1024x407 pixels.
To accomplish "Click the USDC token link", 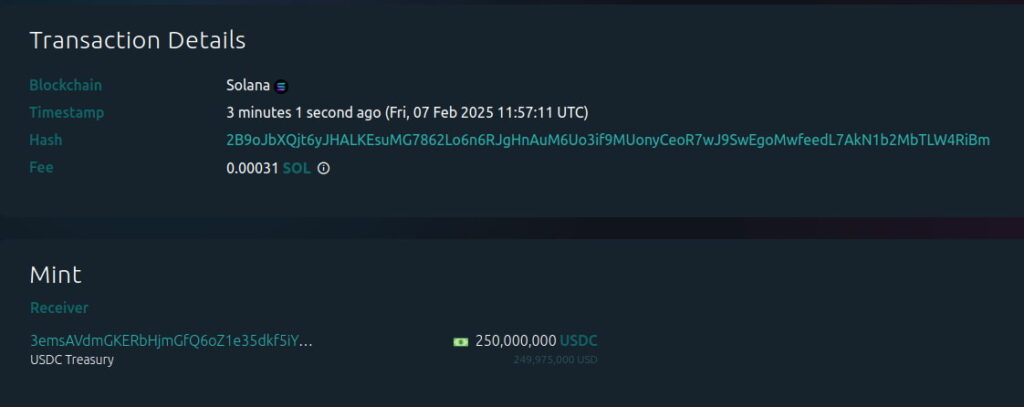I will click(578, 341).
